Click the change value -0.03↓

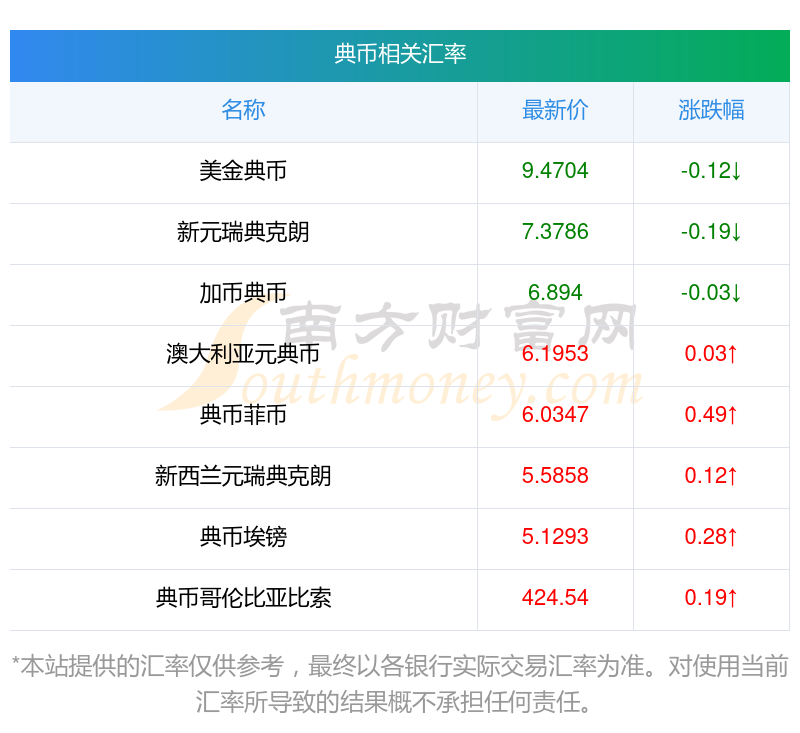pyautogui.click(x=711, y=293)
